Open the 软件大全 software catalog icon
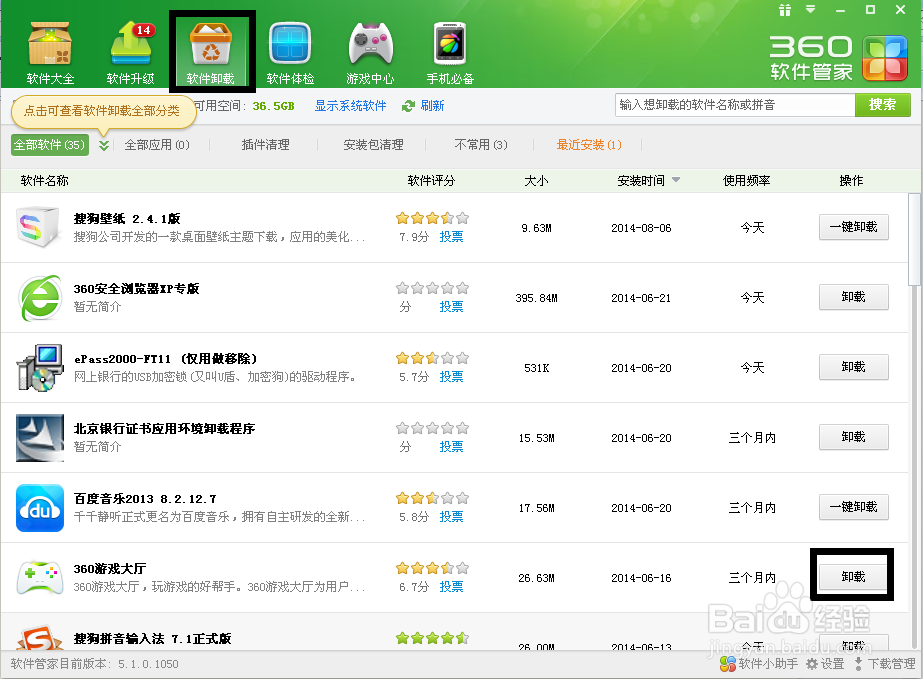Viewport: 923px width, 679px height. tap(50, 52)
